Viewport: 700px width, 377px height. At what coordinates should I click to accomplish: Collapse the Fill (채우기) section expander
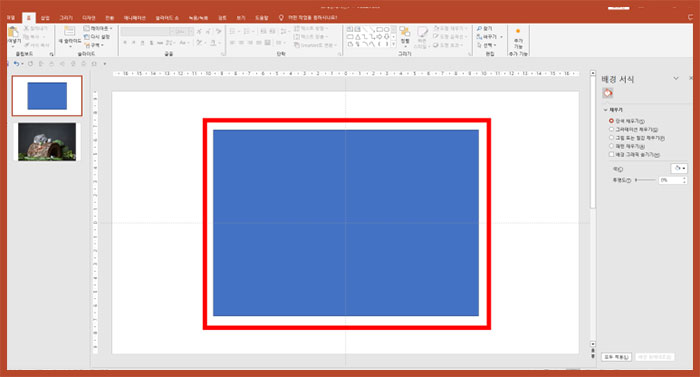click(605, 109)
